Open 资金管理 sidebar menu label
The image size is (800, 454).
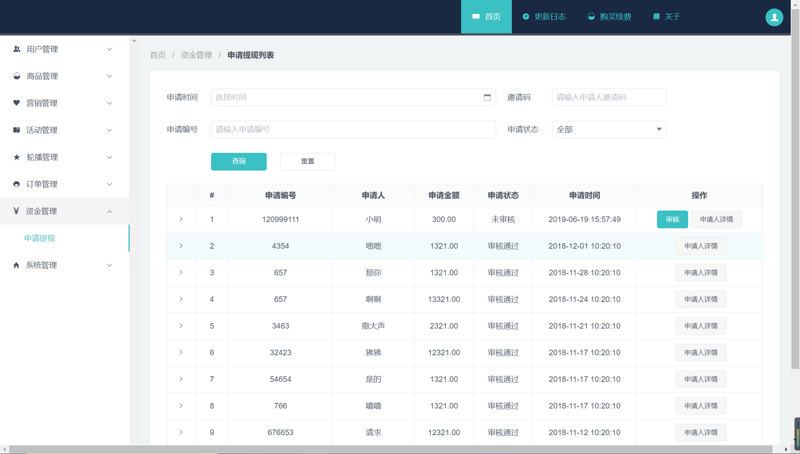click(41, 211)
